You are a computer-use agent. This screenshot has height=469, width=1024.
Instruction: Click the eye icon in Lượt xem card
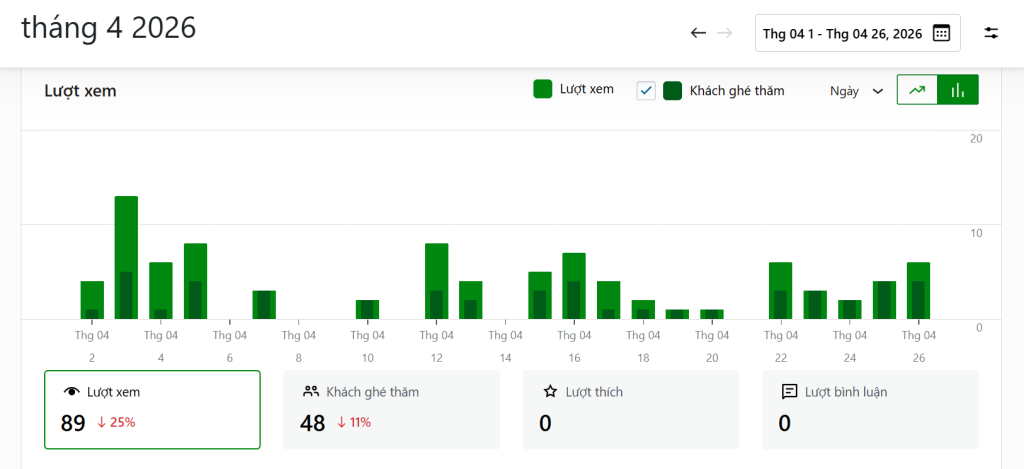[x=70, y=392]
